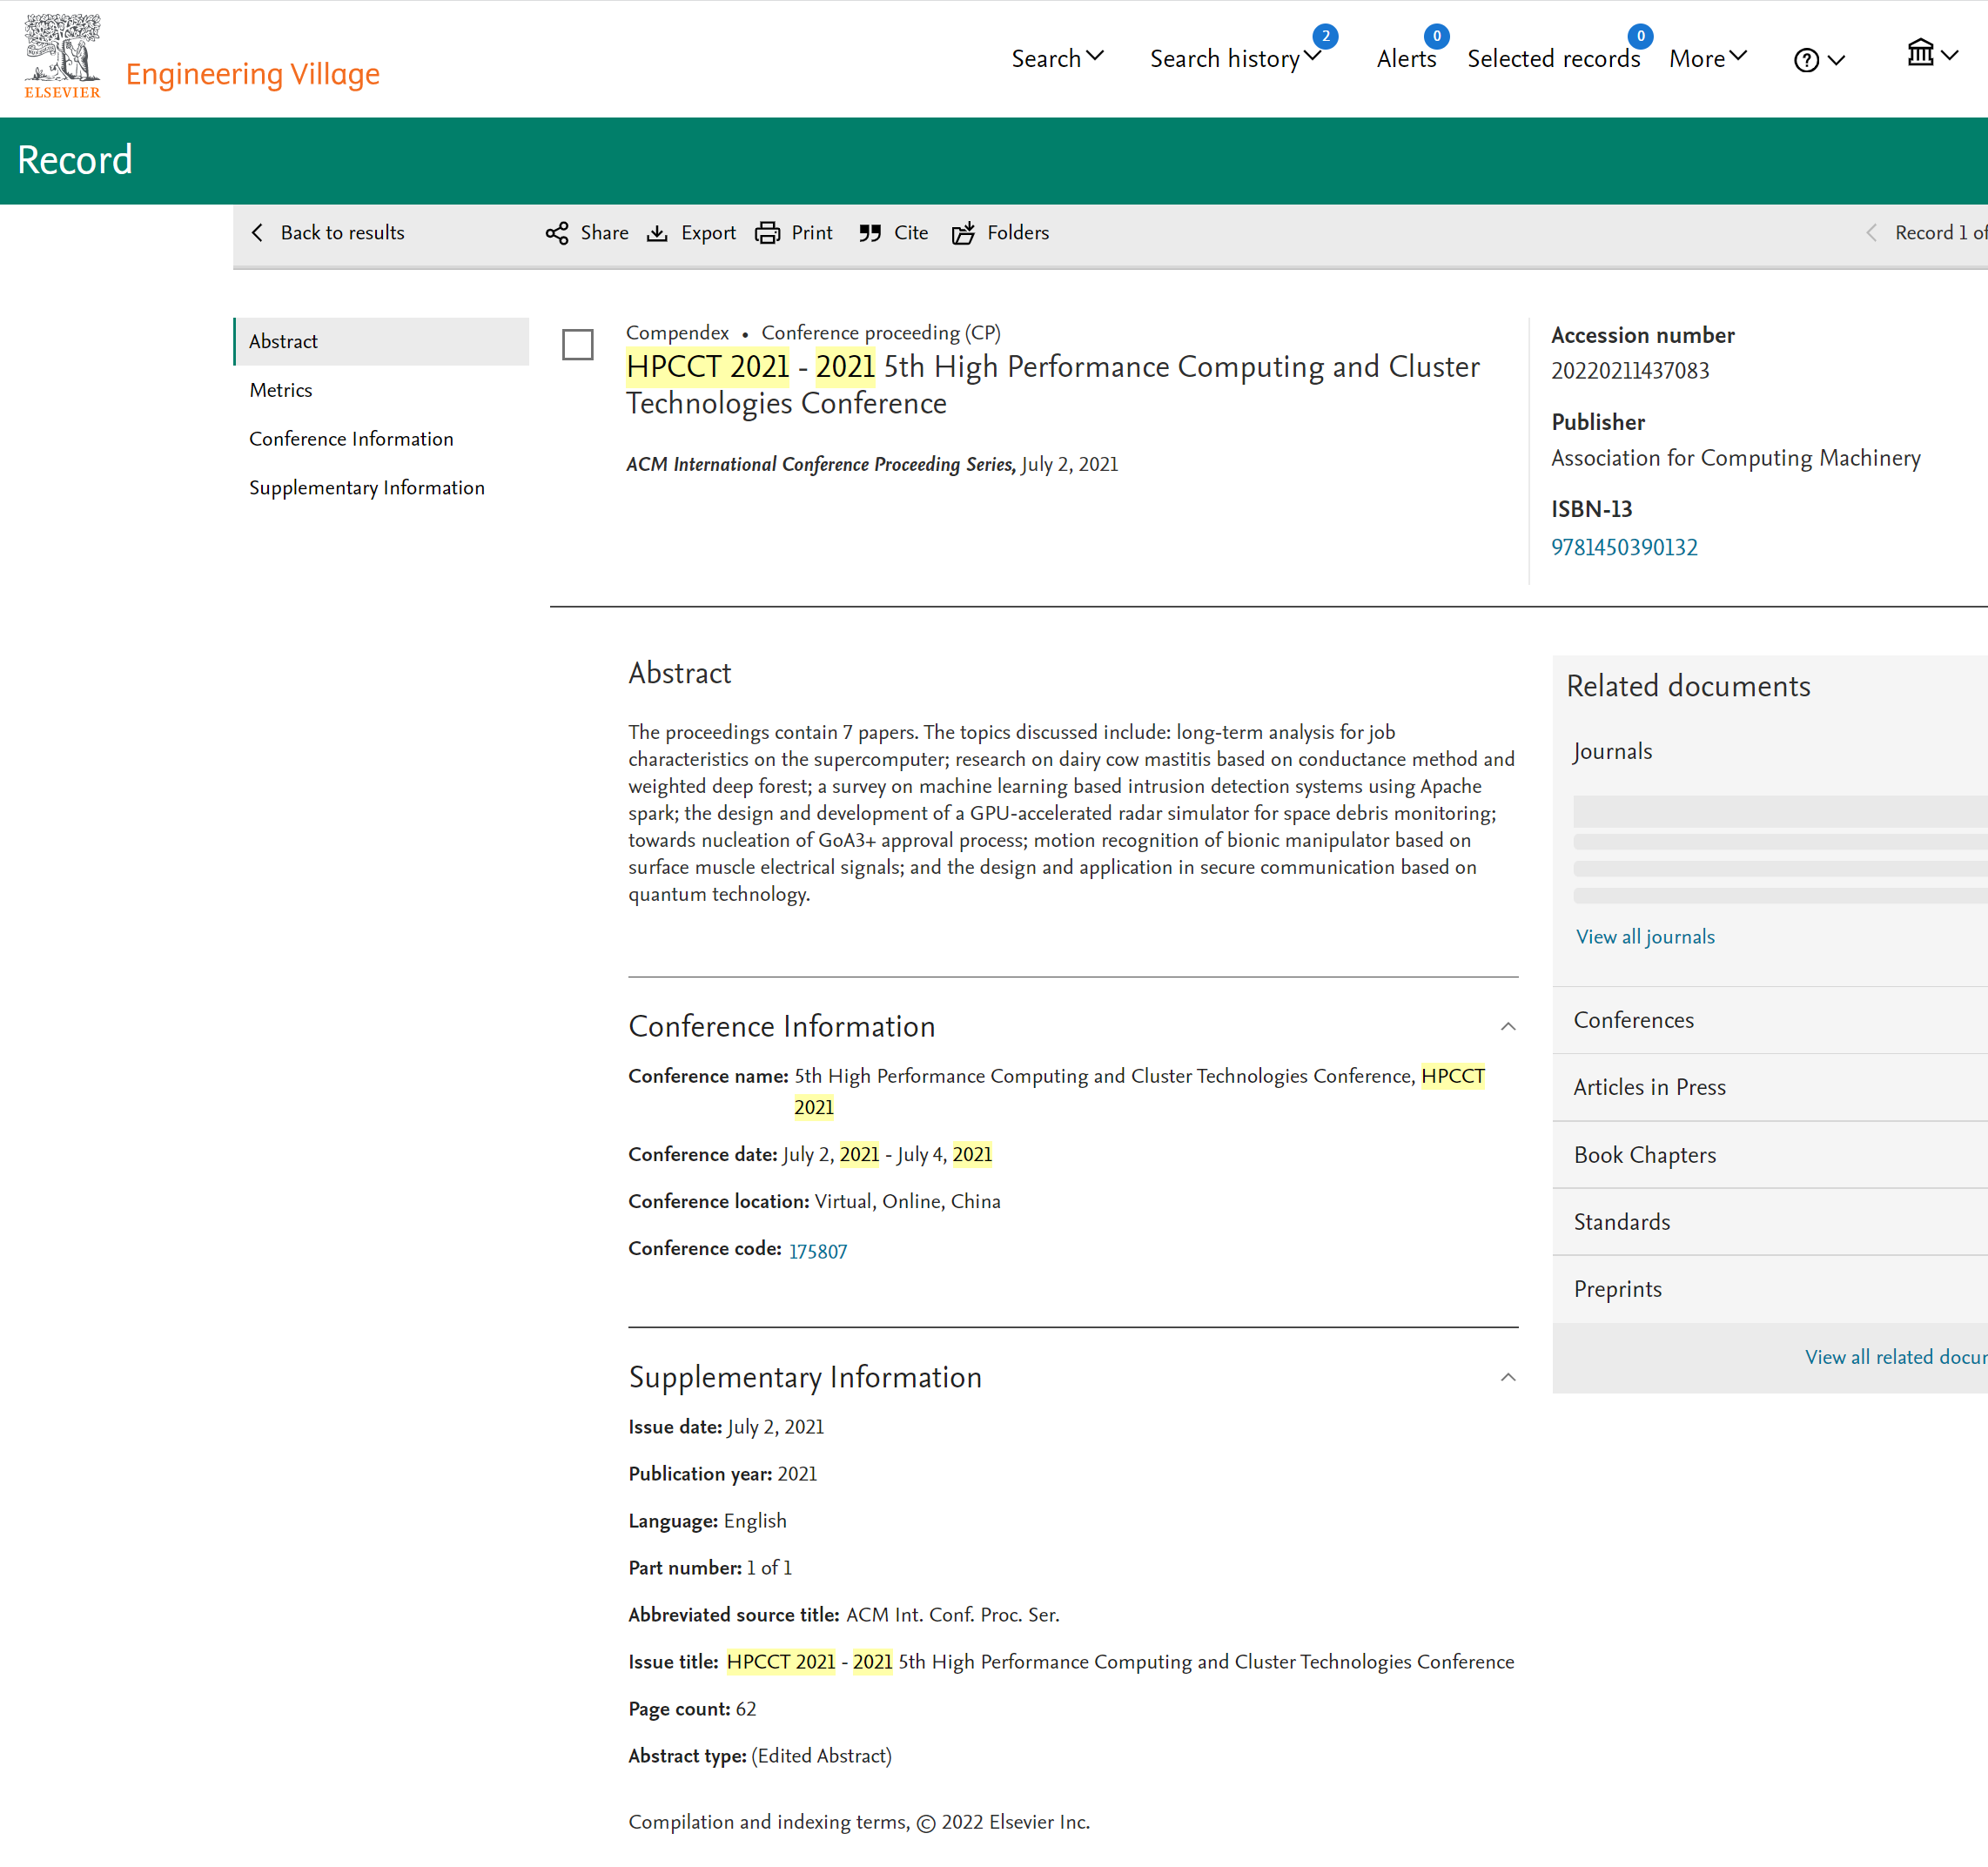Click the Cite quotation icon

click(869, 233)
